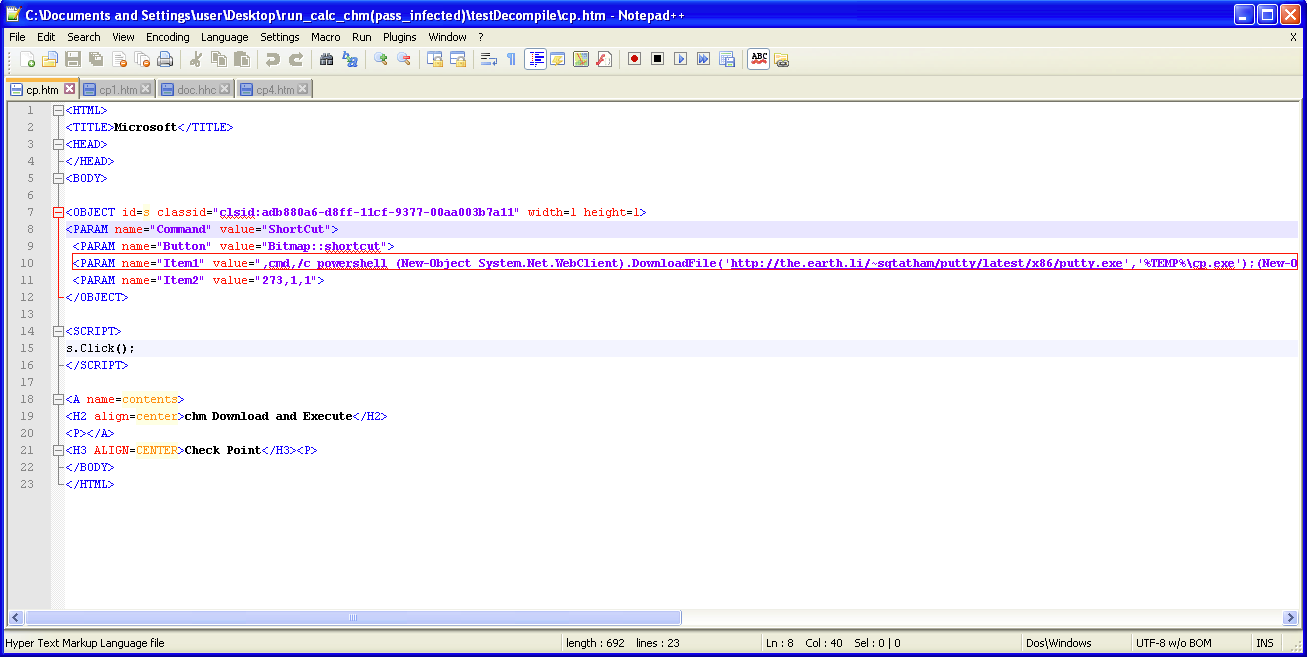The image size is (1307, 657).
Task: Toggle word wrap in the toolbar
Action: (x=489, y=59)
